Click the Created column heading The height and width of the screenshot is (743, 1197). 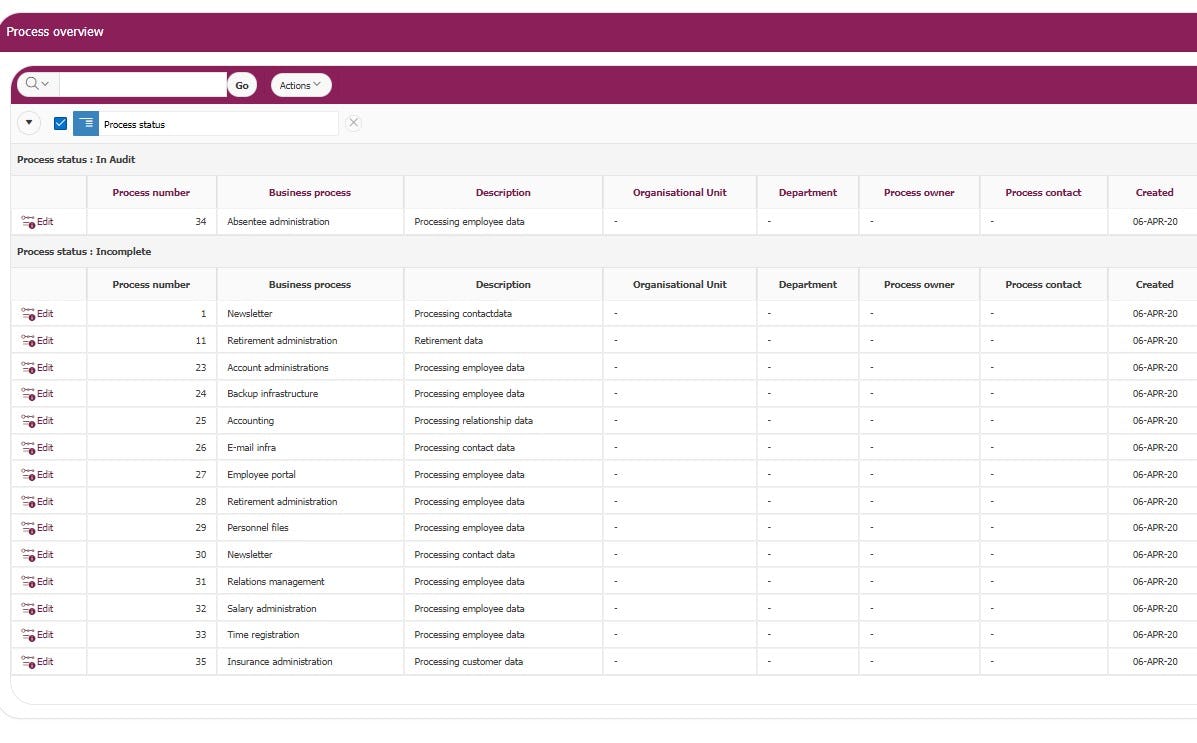point(1154,192)
